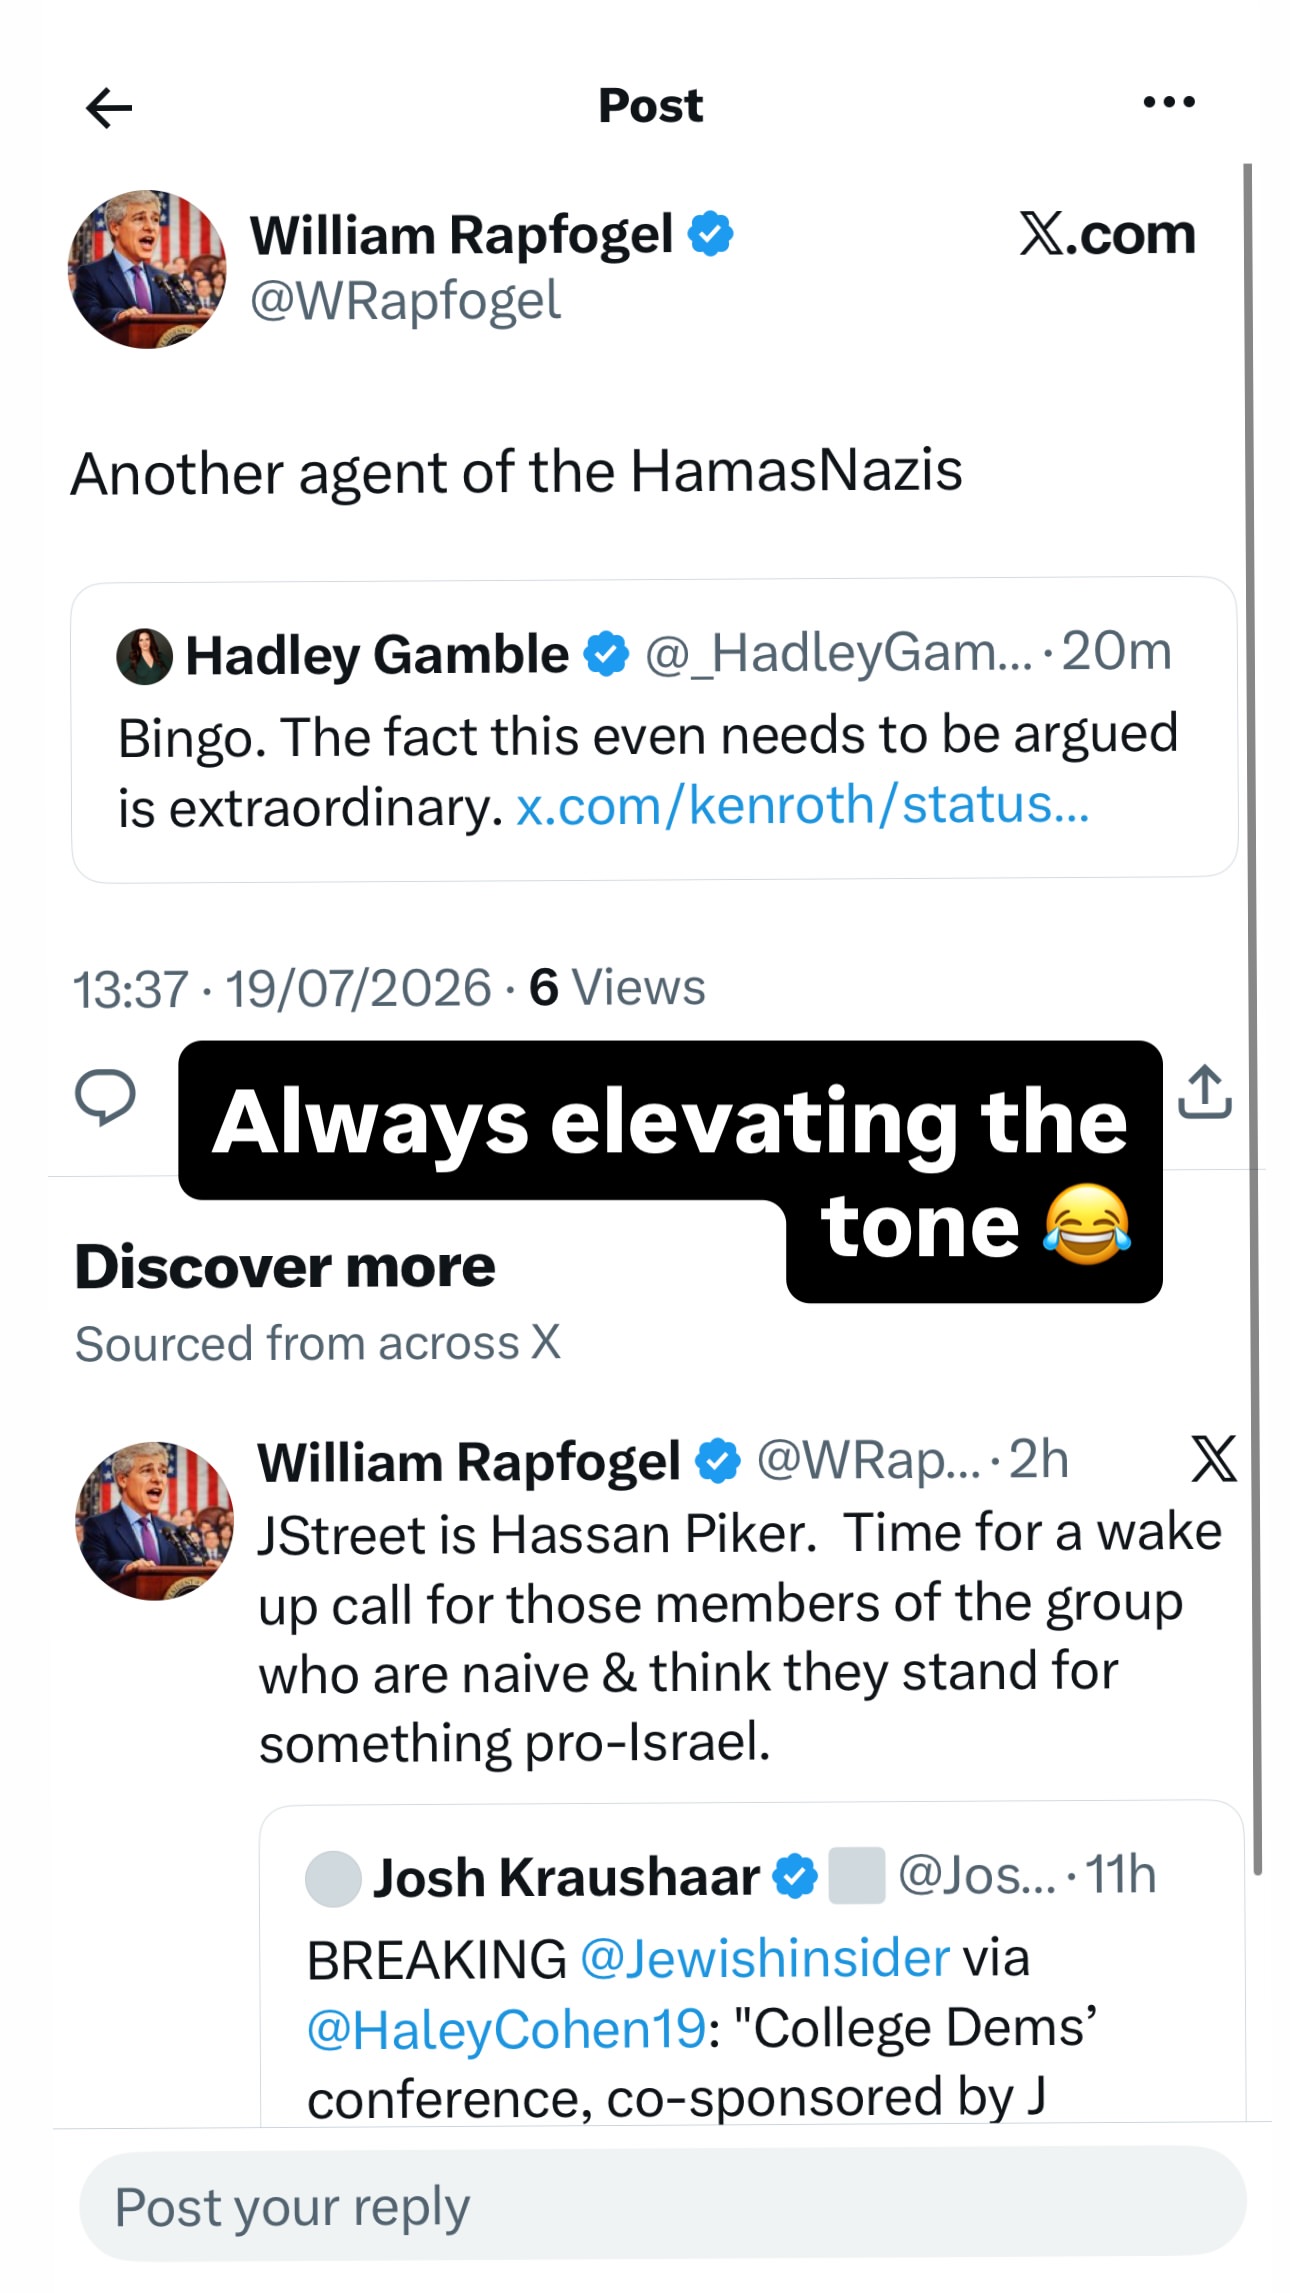Tap Hadley Gamble's blue verified checkmark
The height and width of the screenshot is (2293, 1290).
606,654
